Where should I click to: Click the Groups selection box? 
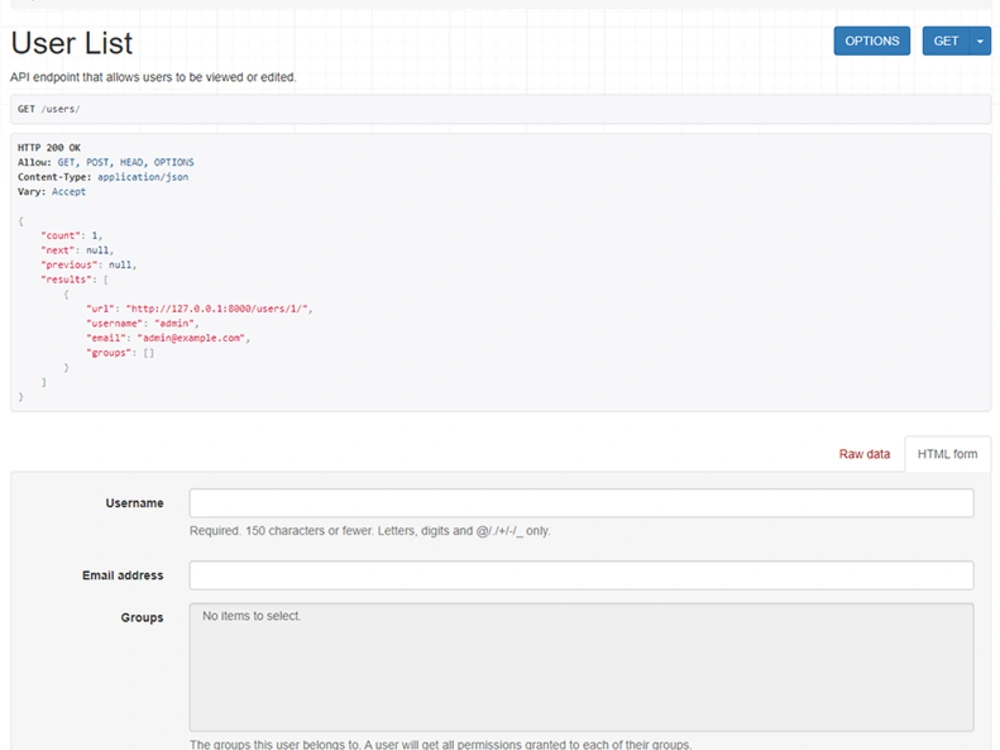pos(583,655)
